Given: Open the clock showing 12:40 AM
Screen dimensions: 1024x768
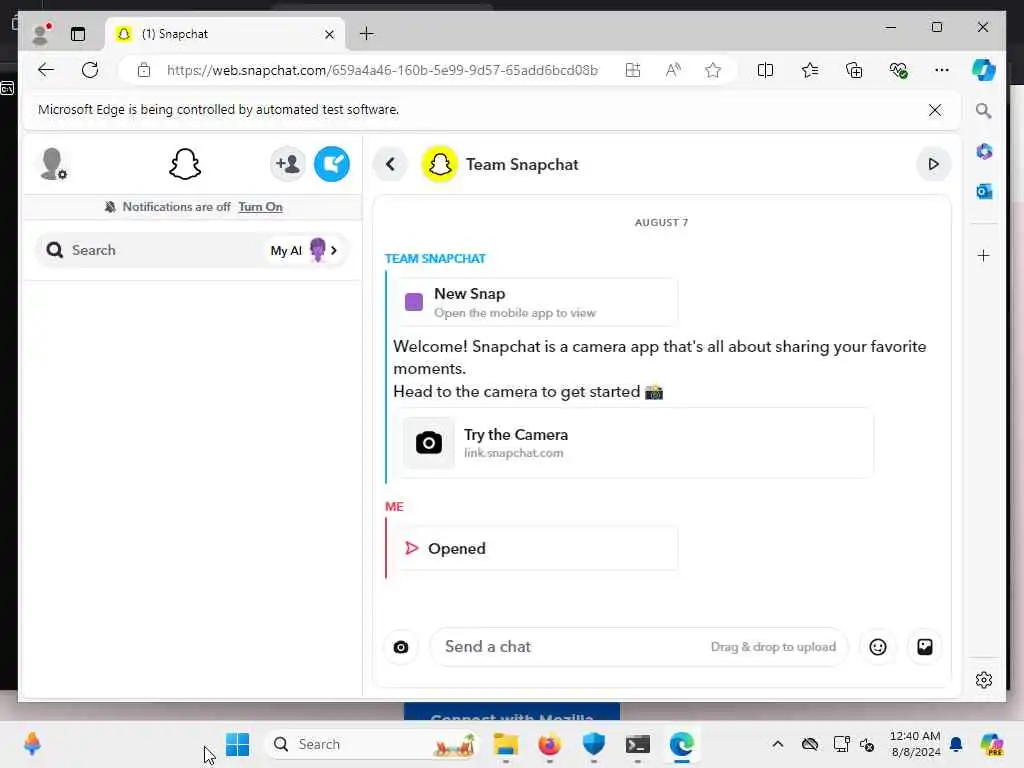Looking at the screenshot, I should tap(915, 744).
